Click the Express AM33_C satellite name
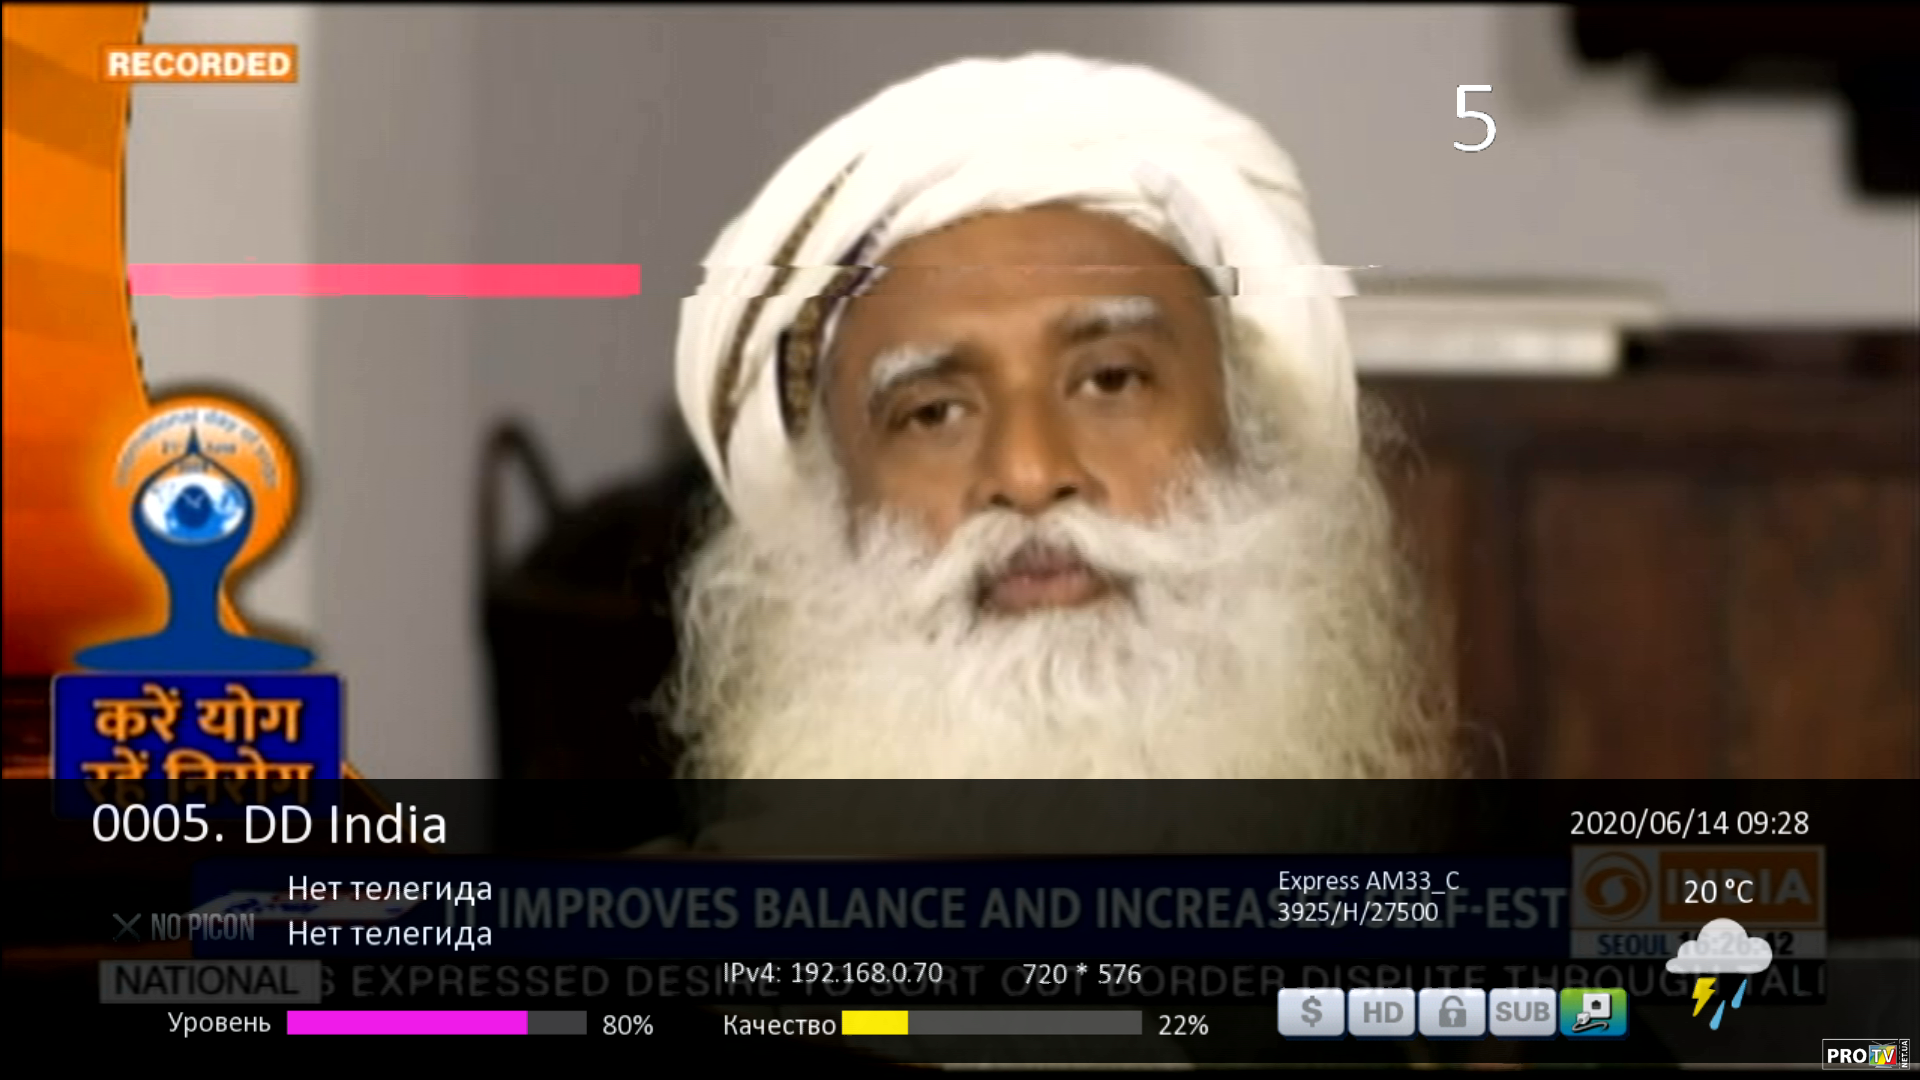 (x=1368, y=881)
